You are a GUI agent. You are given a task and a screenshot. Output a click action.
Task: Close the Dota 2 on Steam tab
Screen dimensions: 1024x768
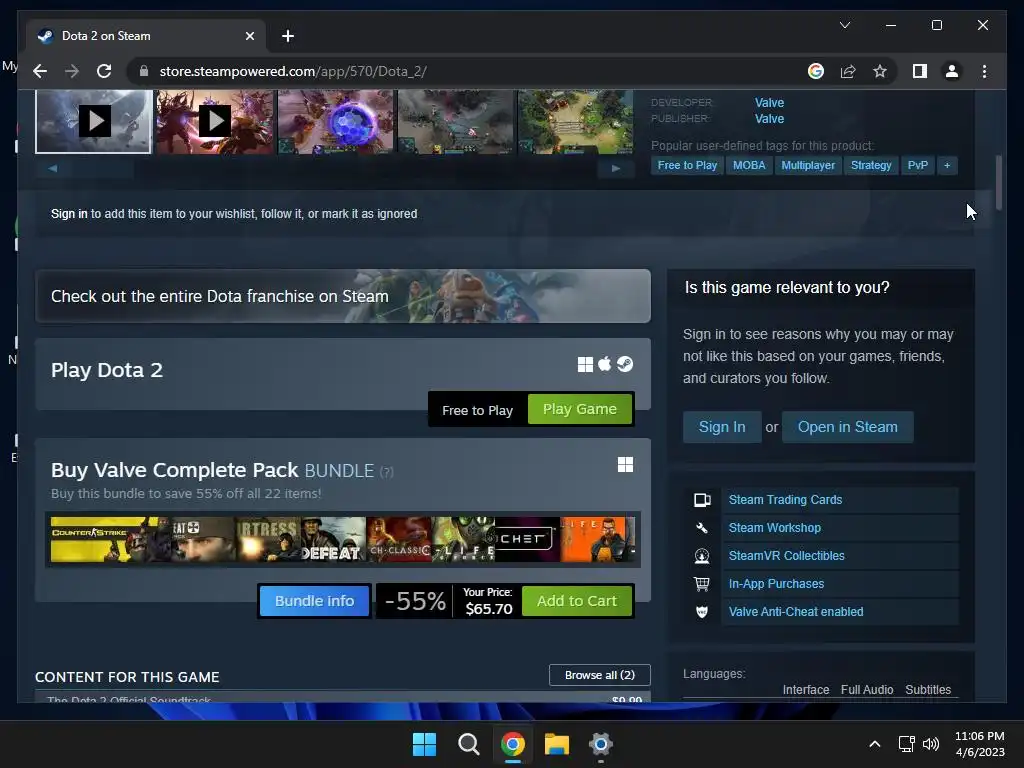point(249,36)
